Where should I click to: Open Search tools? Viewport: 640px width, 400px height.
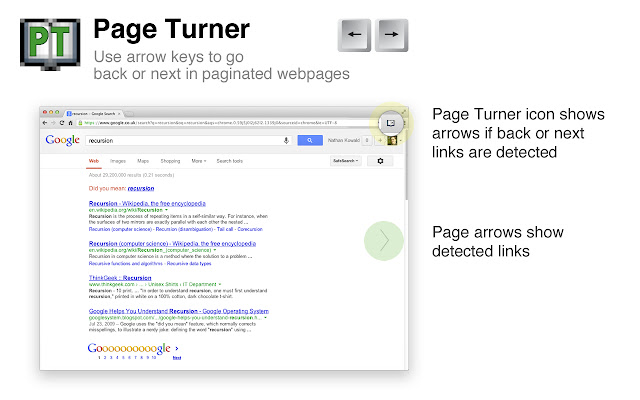229,161
